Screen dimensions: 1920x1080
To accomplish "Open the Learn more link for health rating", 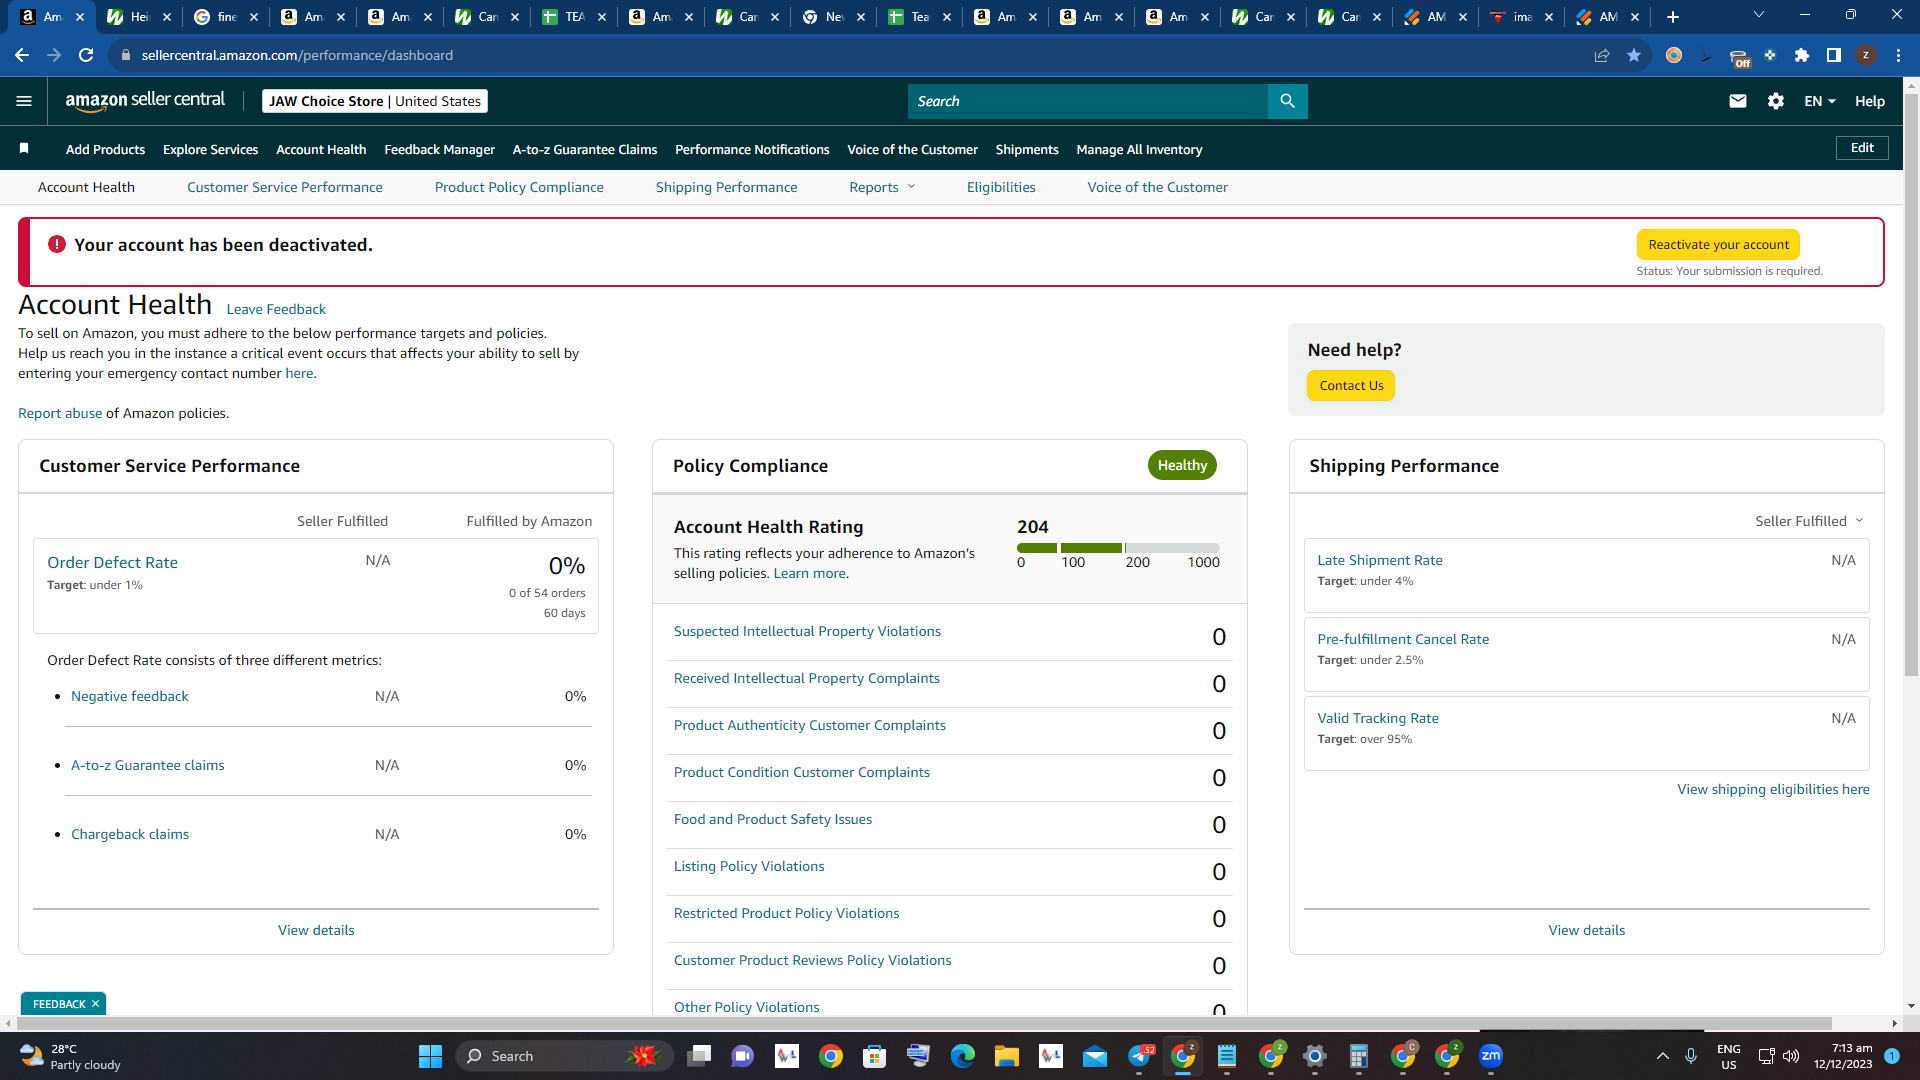I will coord(809,573).
